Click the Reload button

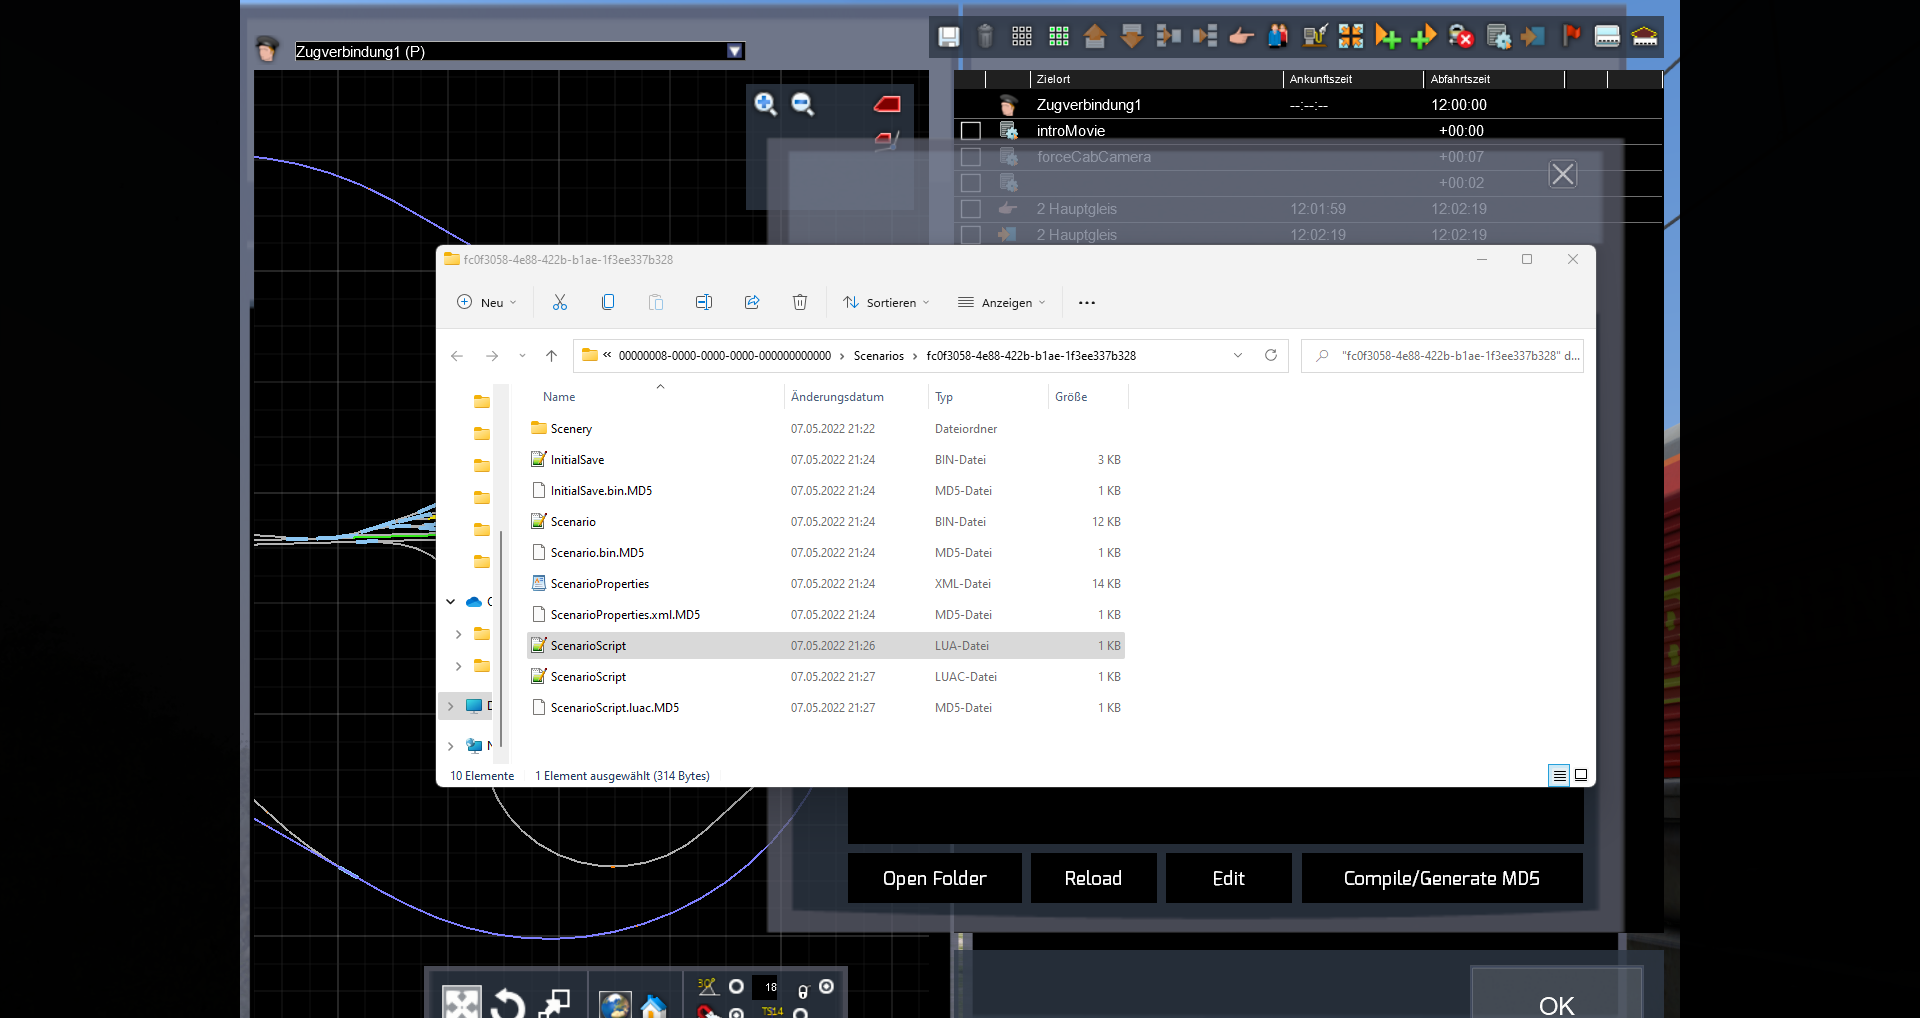click(1093, 878)
